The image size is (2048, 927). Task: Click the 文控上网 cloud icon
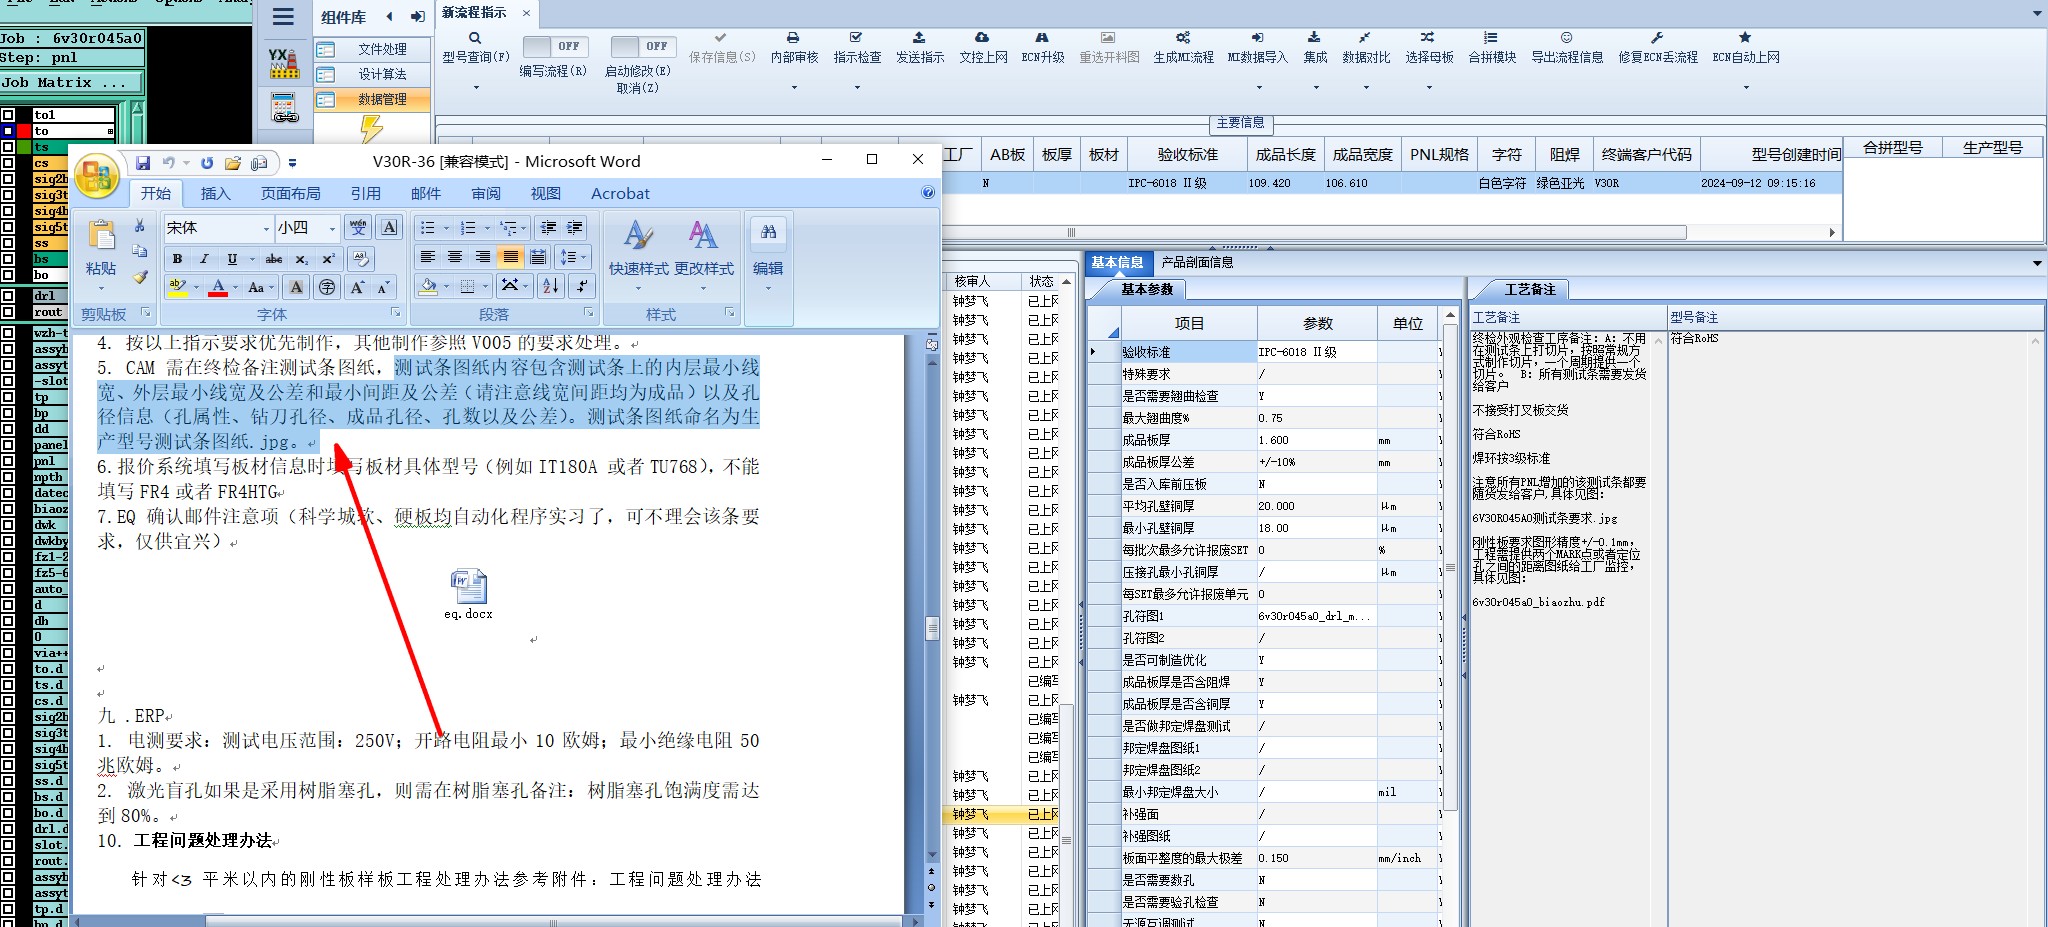point(983,38)
